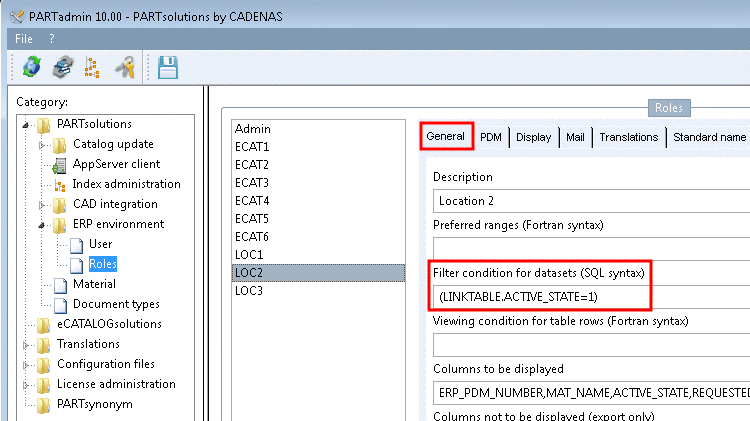Select the Admin role

point(318,129)
